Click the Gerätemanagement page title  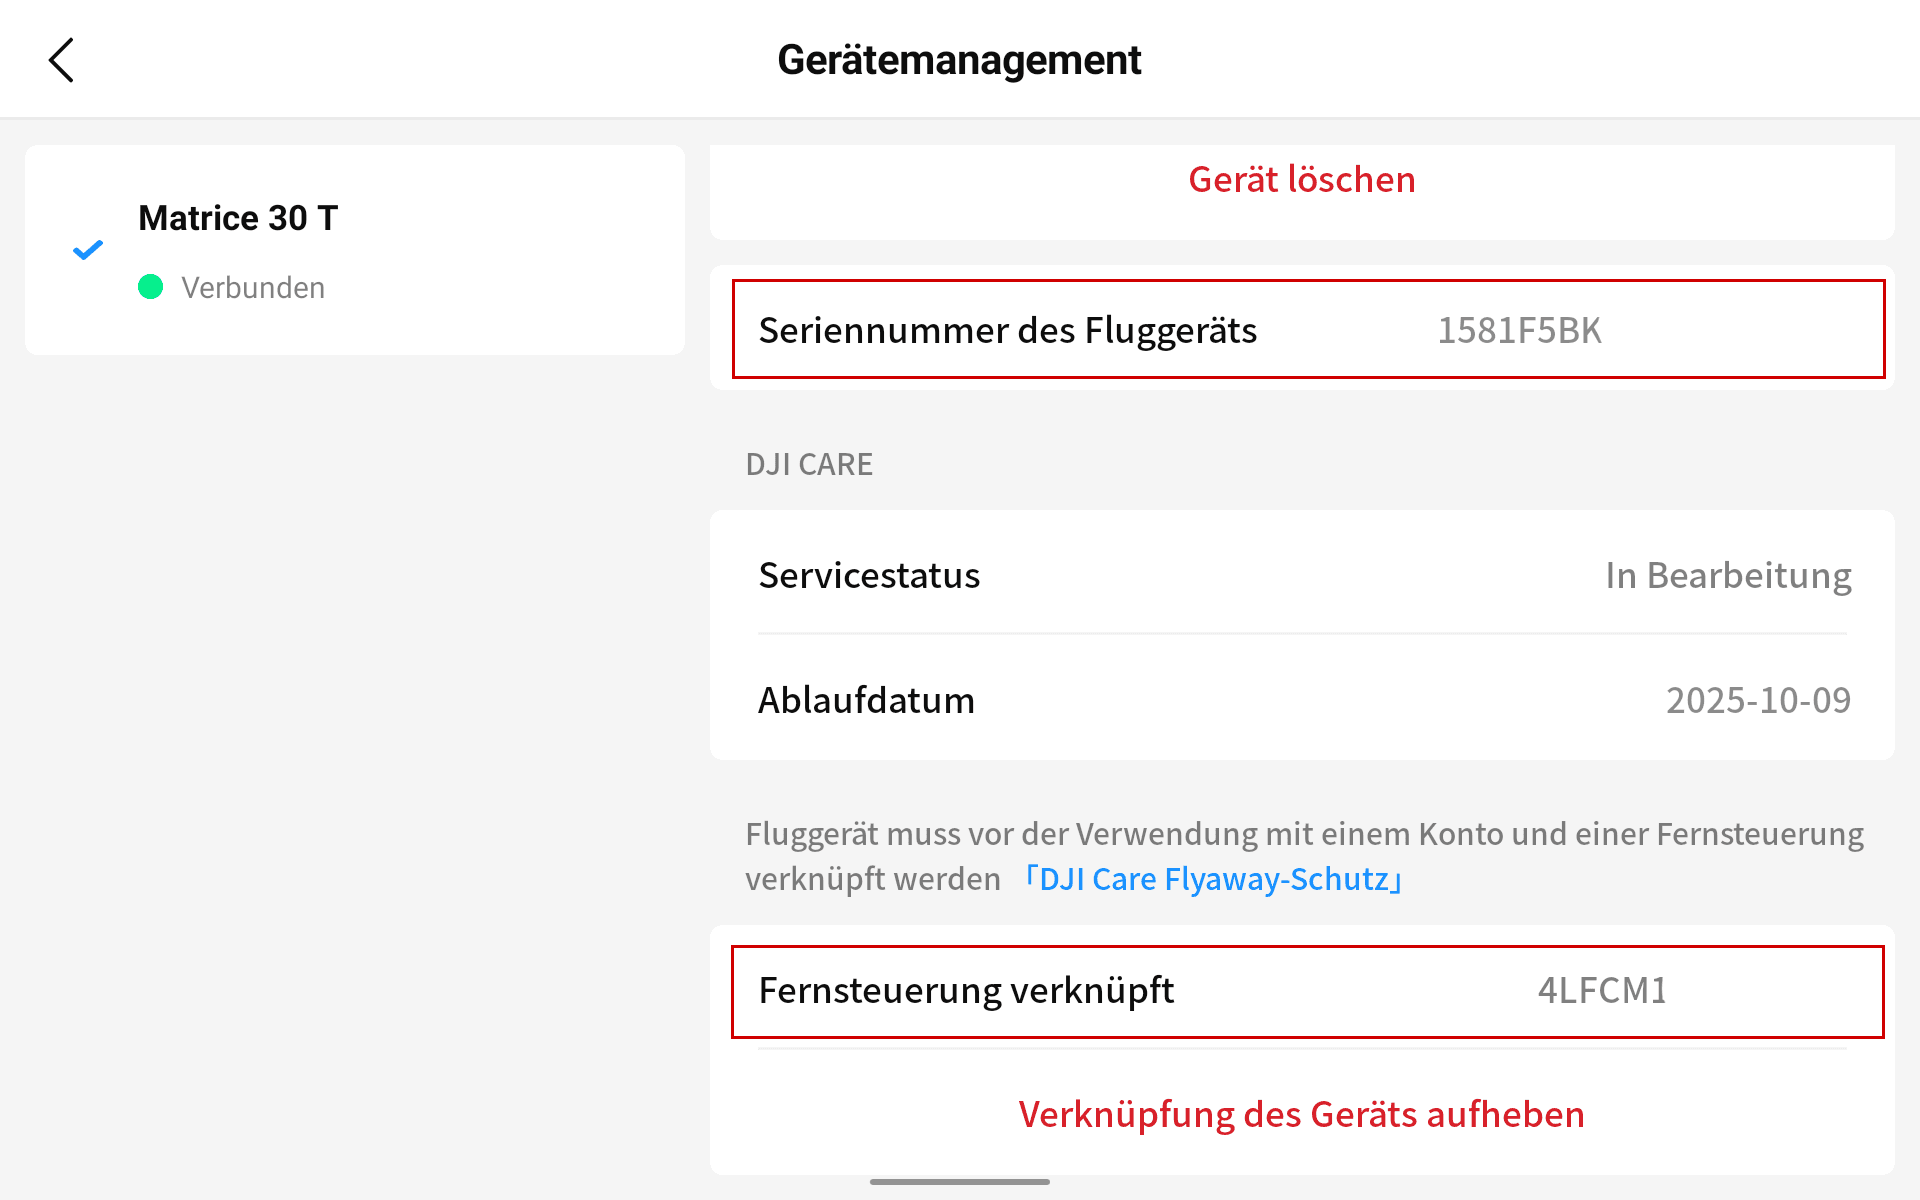click(959, 60)
